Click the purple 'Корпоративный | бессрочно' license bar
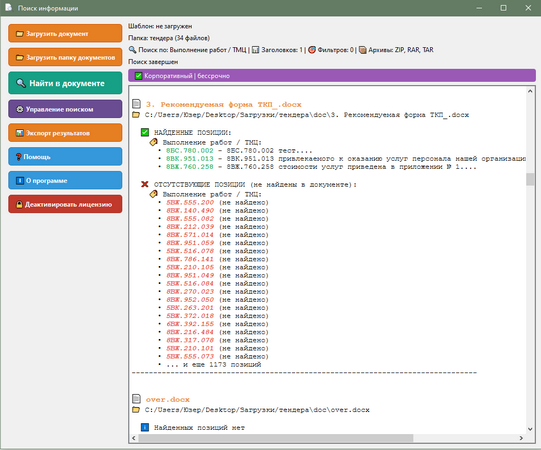The image size is (541, 450). click(332, 76)
